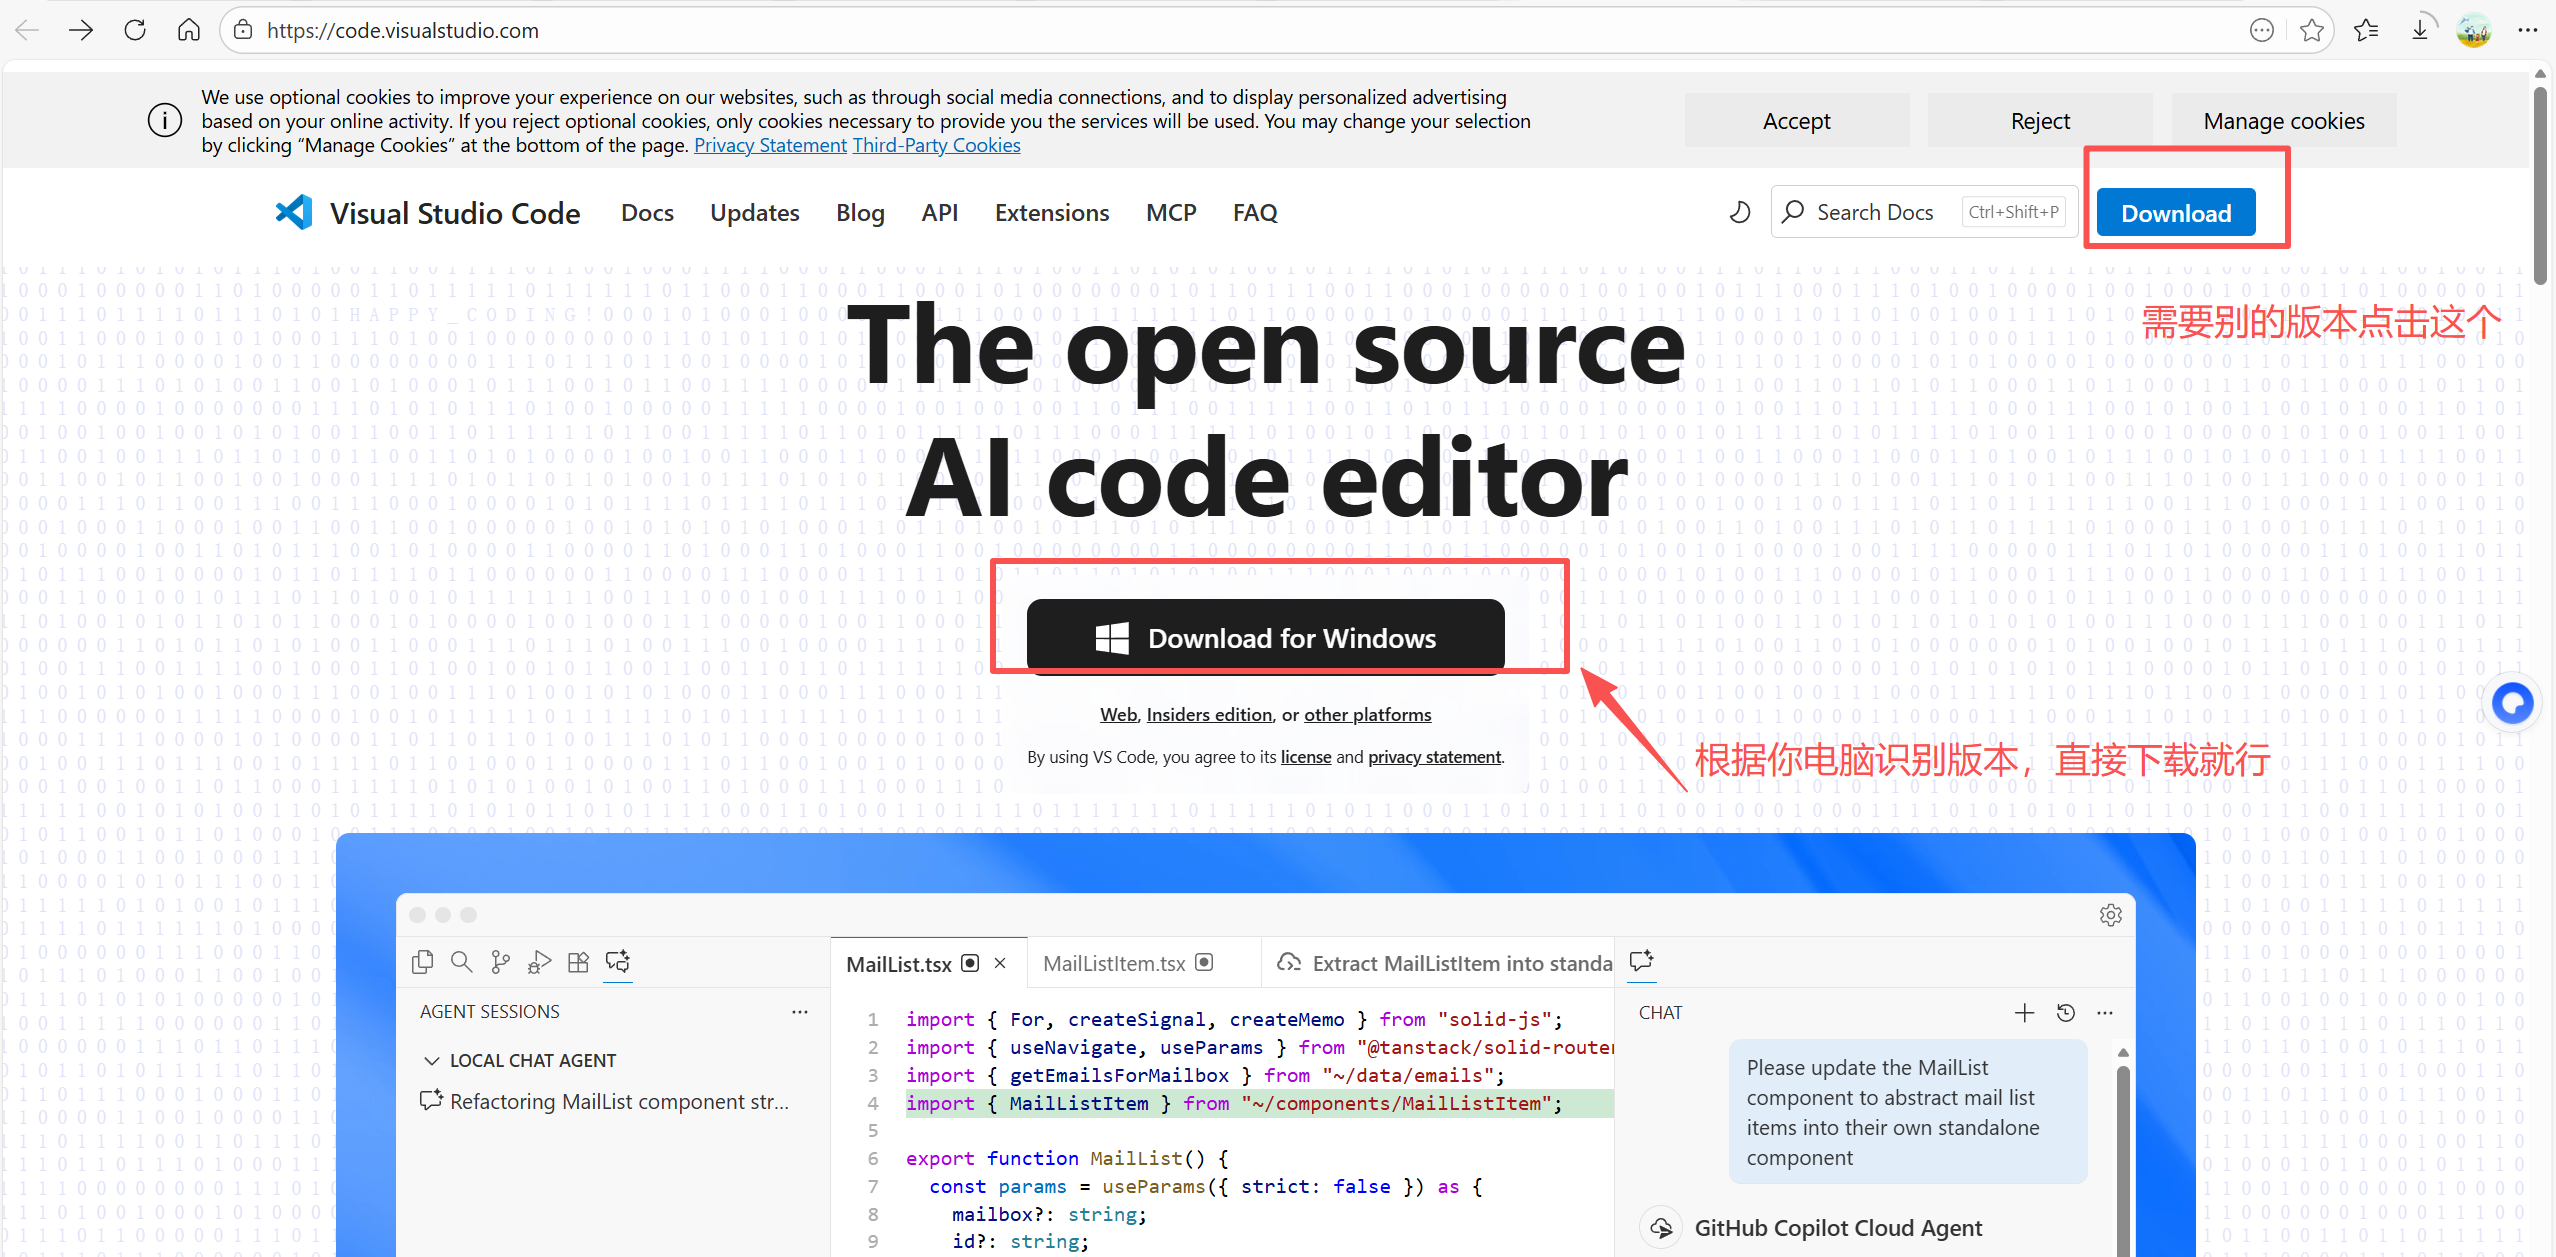The width and height of the screenshot is (2556, 1257).
Task: Select the address bar URL field
Action: [1240, 30]
